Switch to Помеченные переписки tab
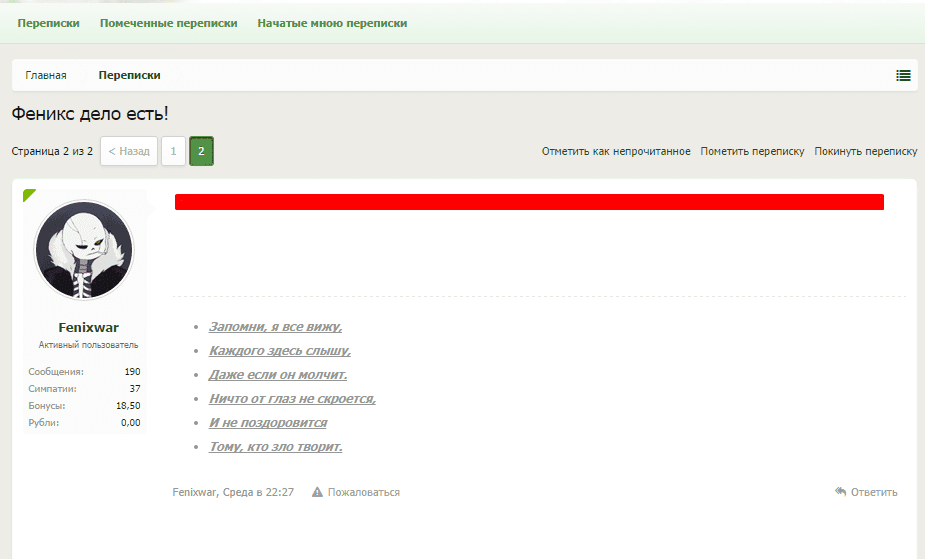The height and width of the screenshot is (559, 925). [168, 23]
